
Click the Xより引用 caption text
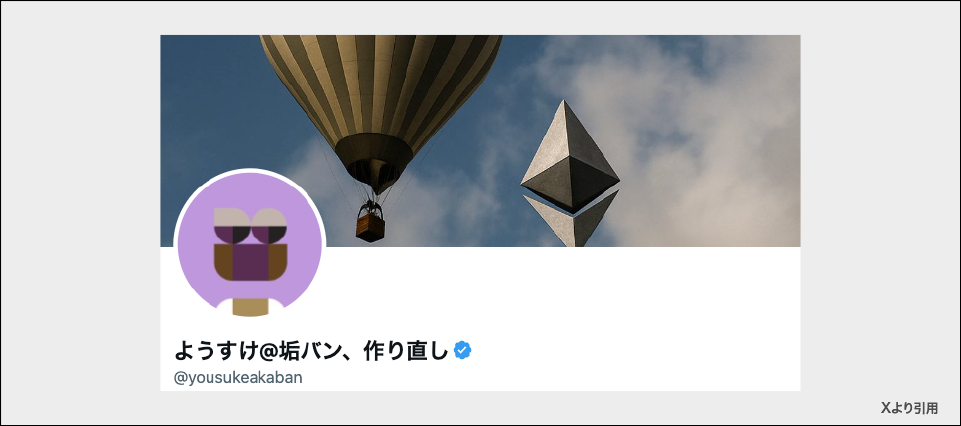click(910, 408)
